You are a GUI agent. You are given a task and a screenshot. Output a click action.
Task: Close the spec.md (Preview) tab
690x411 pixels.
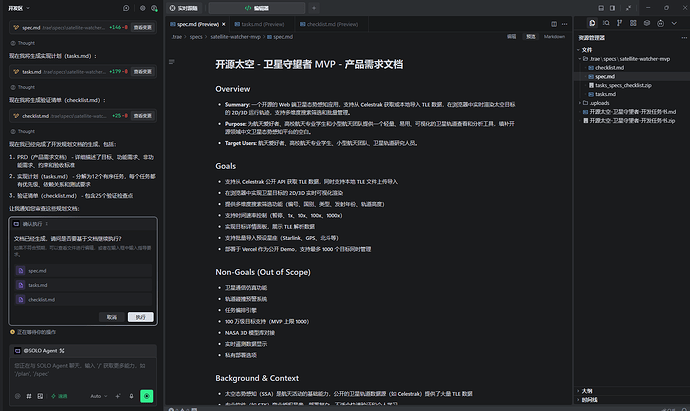click(x=224, y=24)
